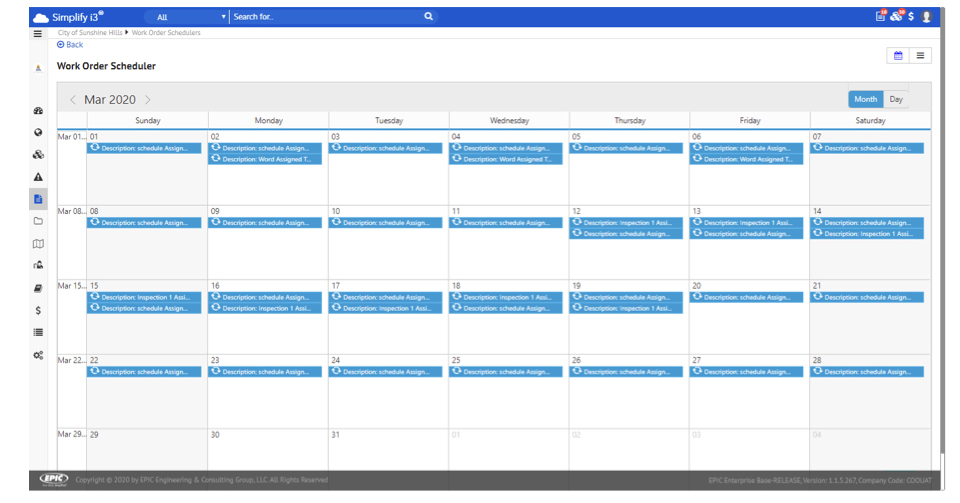Go to next month using right chevron

tap(148, 100)
